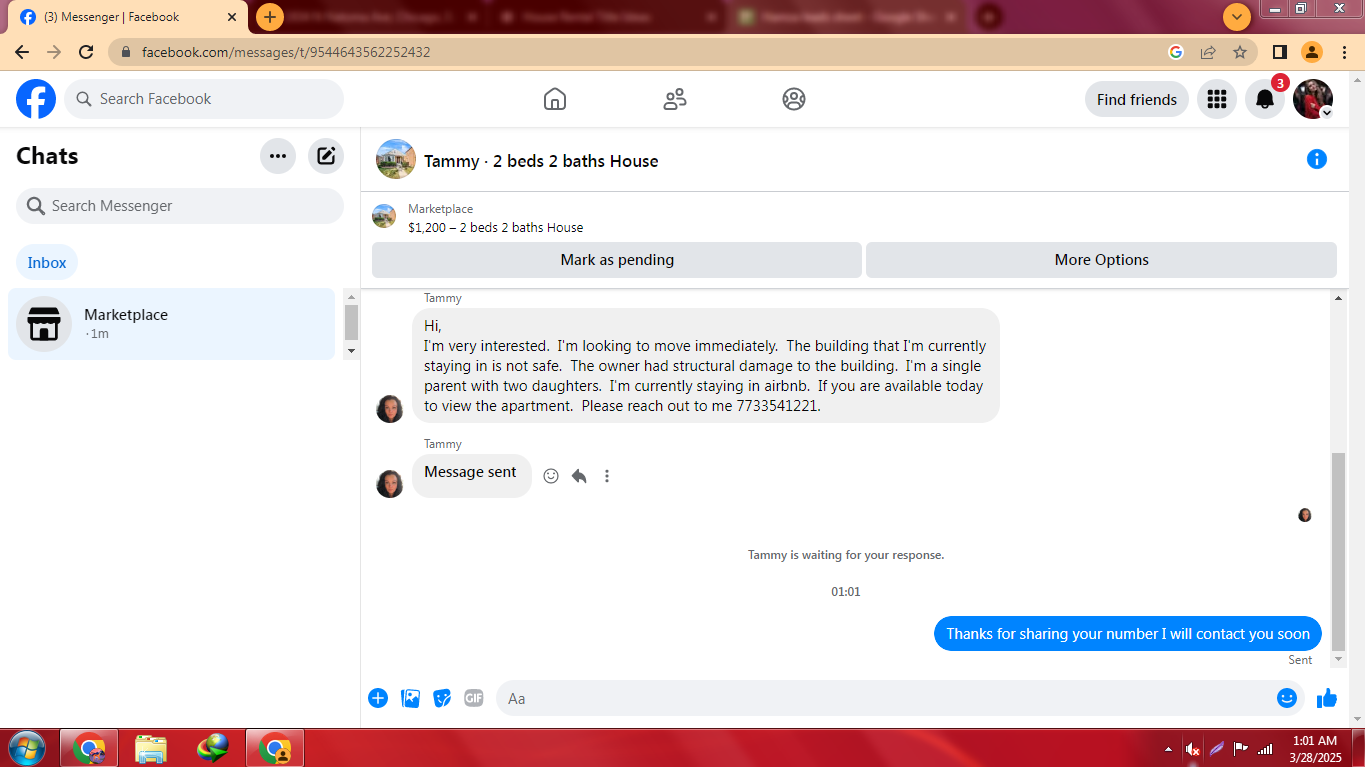Viewport: 1365px width, 767px height.
Task: Open the Groups icon in top navigation
Action: tap(794, 99)
